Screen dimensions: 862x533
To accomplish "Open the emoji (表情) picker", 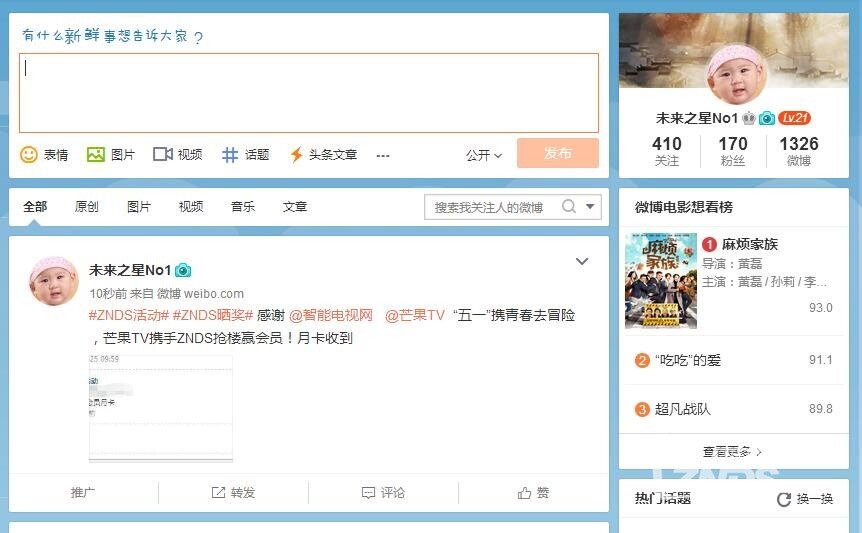I will point(44,154).
